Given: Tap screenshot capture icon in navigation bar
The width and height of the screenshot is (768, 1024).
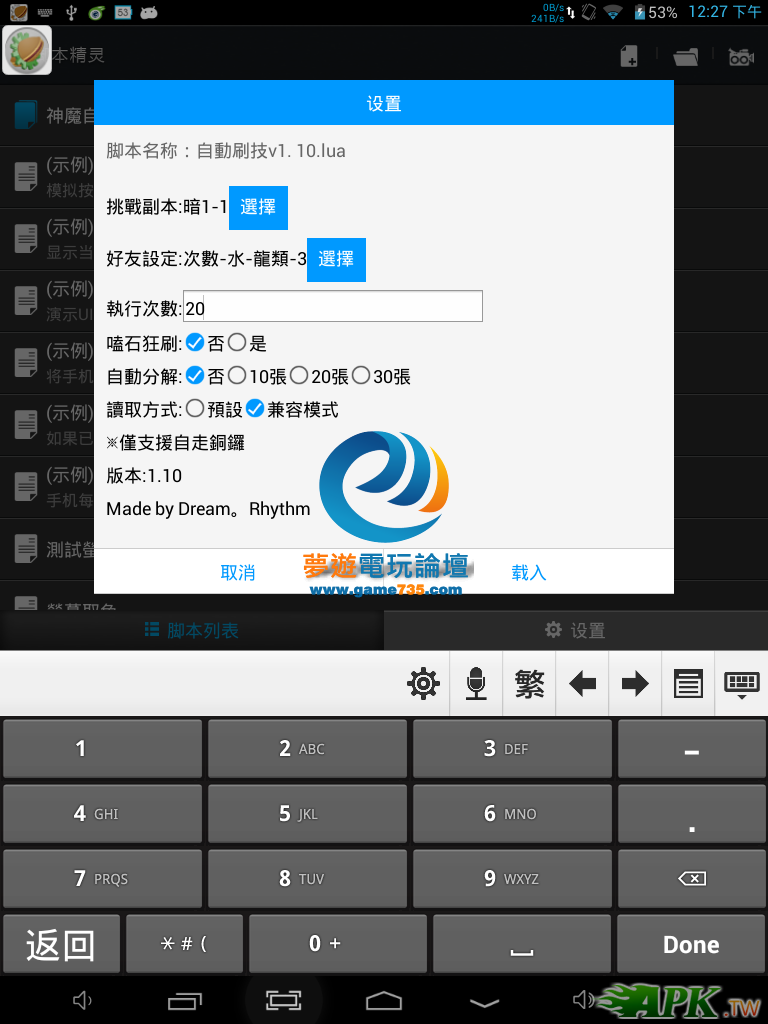Looking at the screenshot, I should (x=283, y=1000).
